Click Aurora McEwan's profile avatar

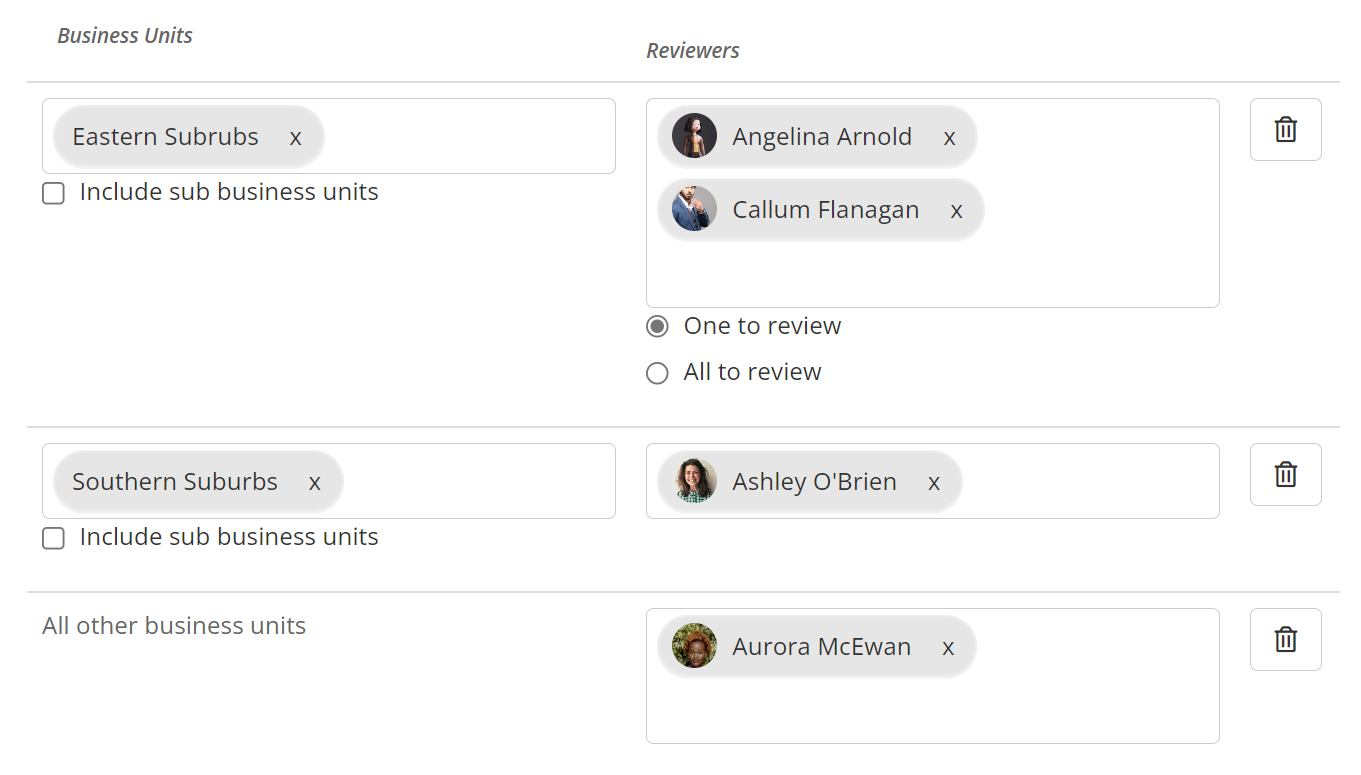click(x=693, y=646)
